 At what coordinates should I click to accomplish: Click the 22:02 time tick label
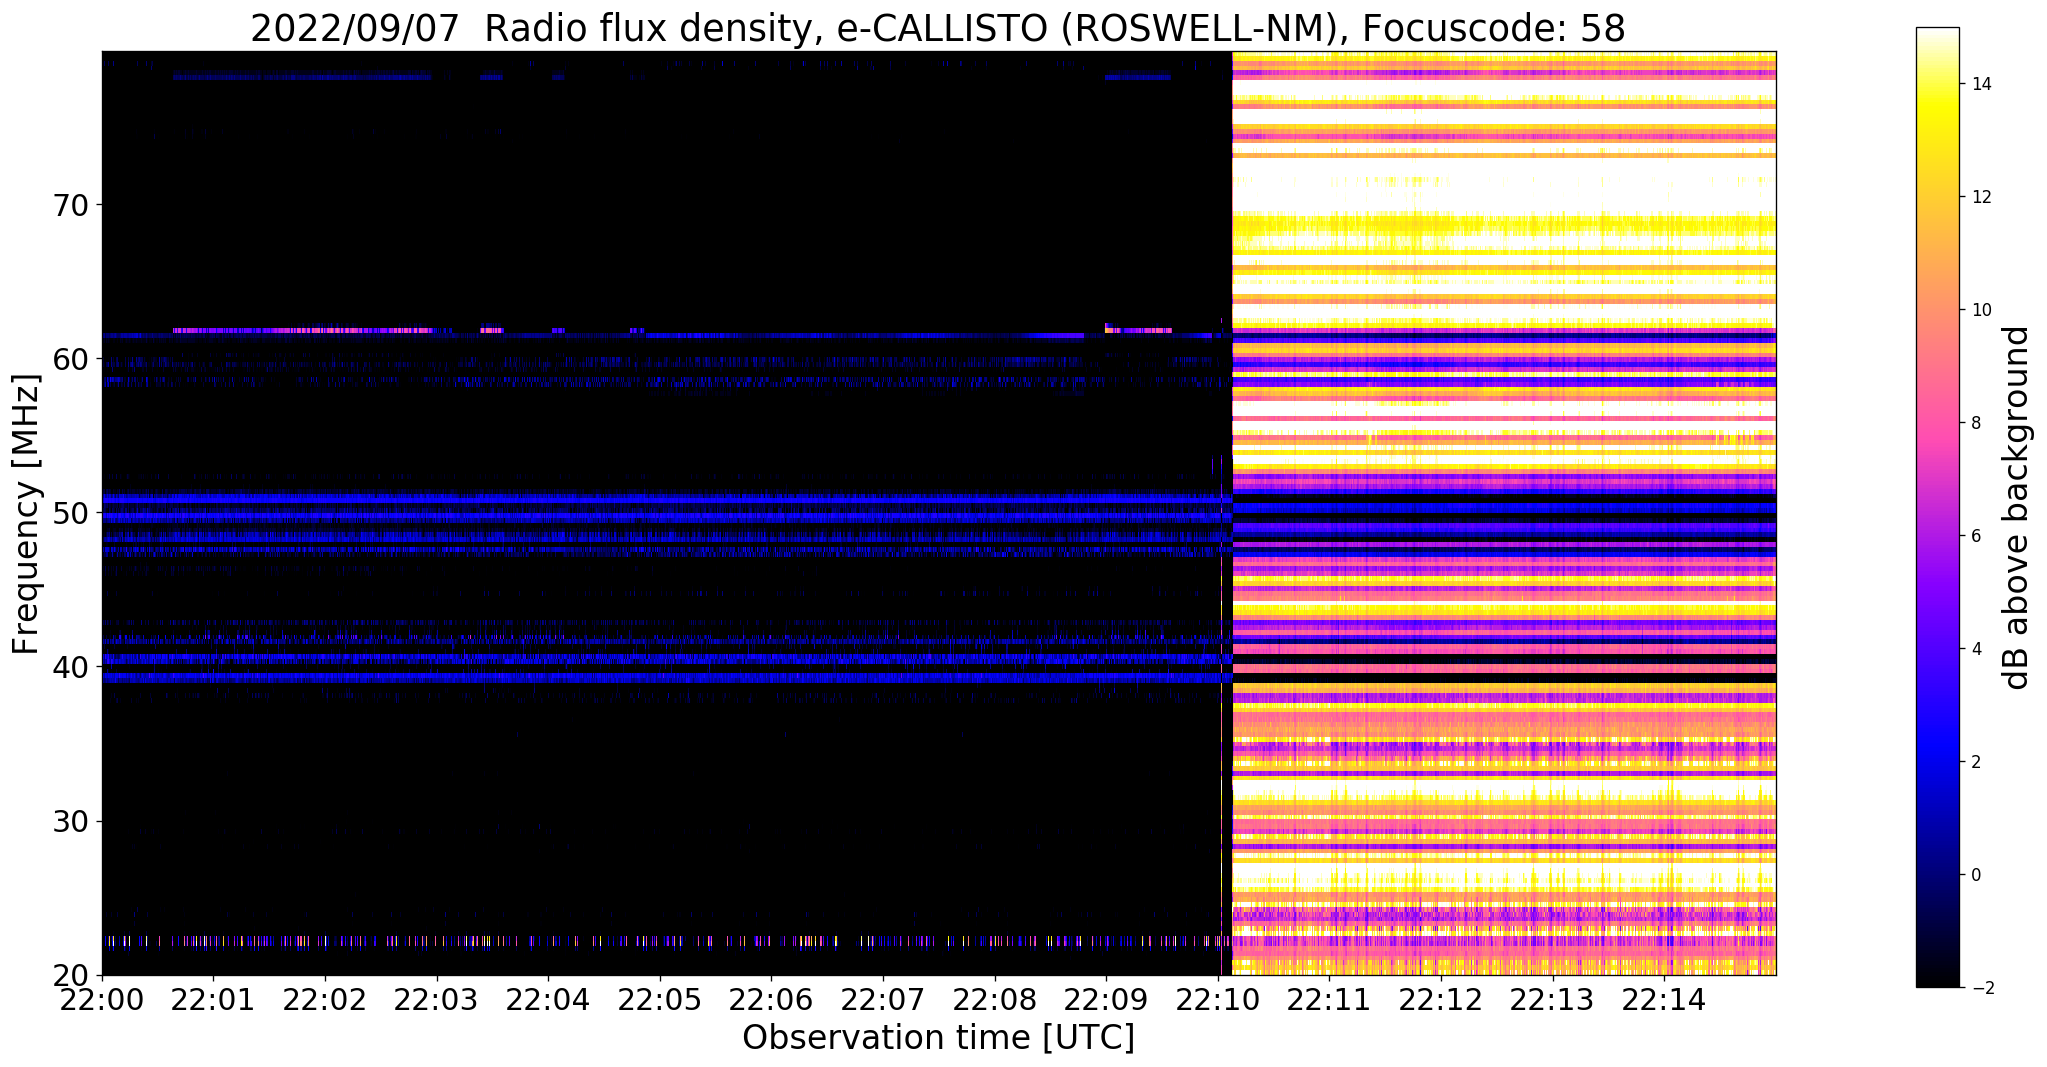point(325,998)
